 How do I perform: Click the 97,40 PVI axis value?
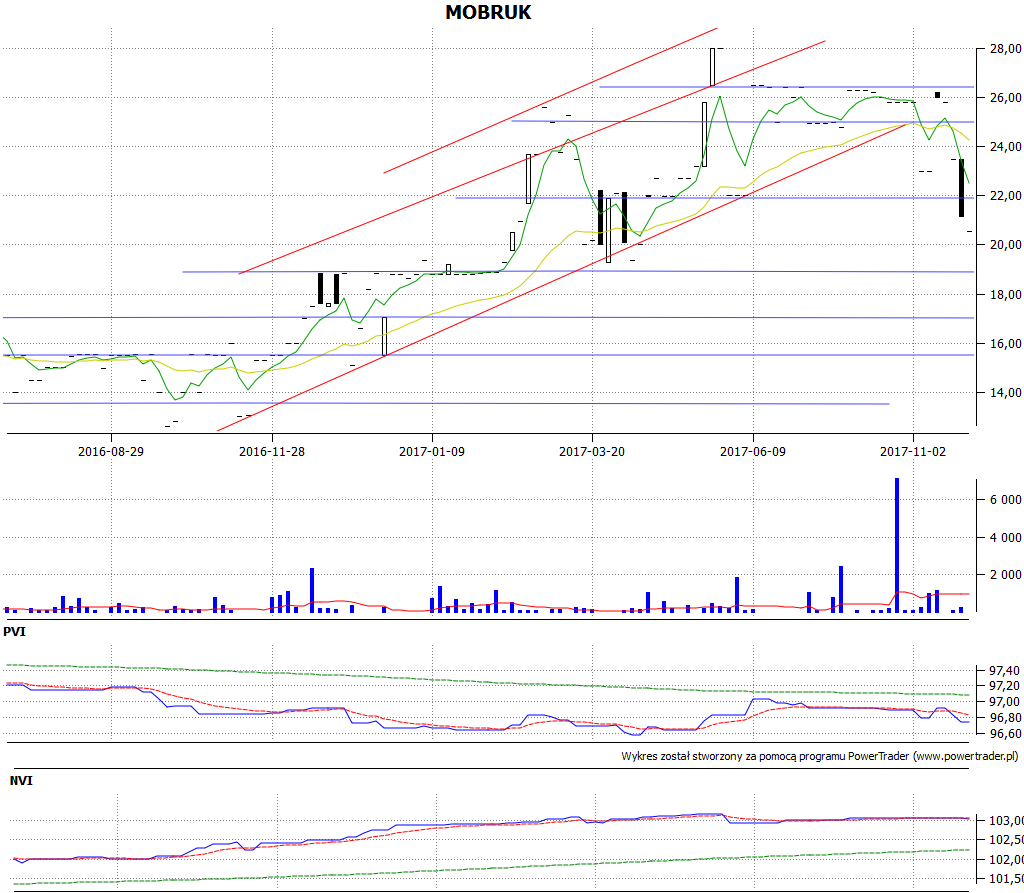1004,671
